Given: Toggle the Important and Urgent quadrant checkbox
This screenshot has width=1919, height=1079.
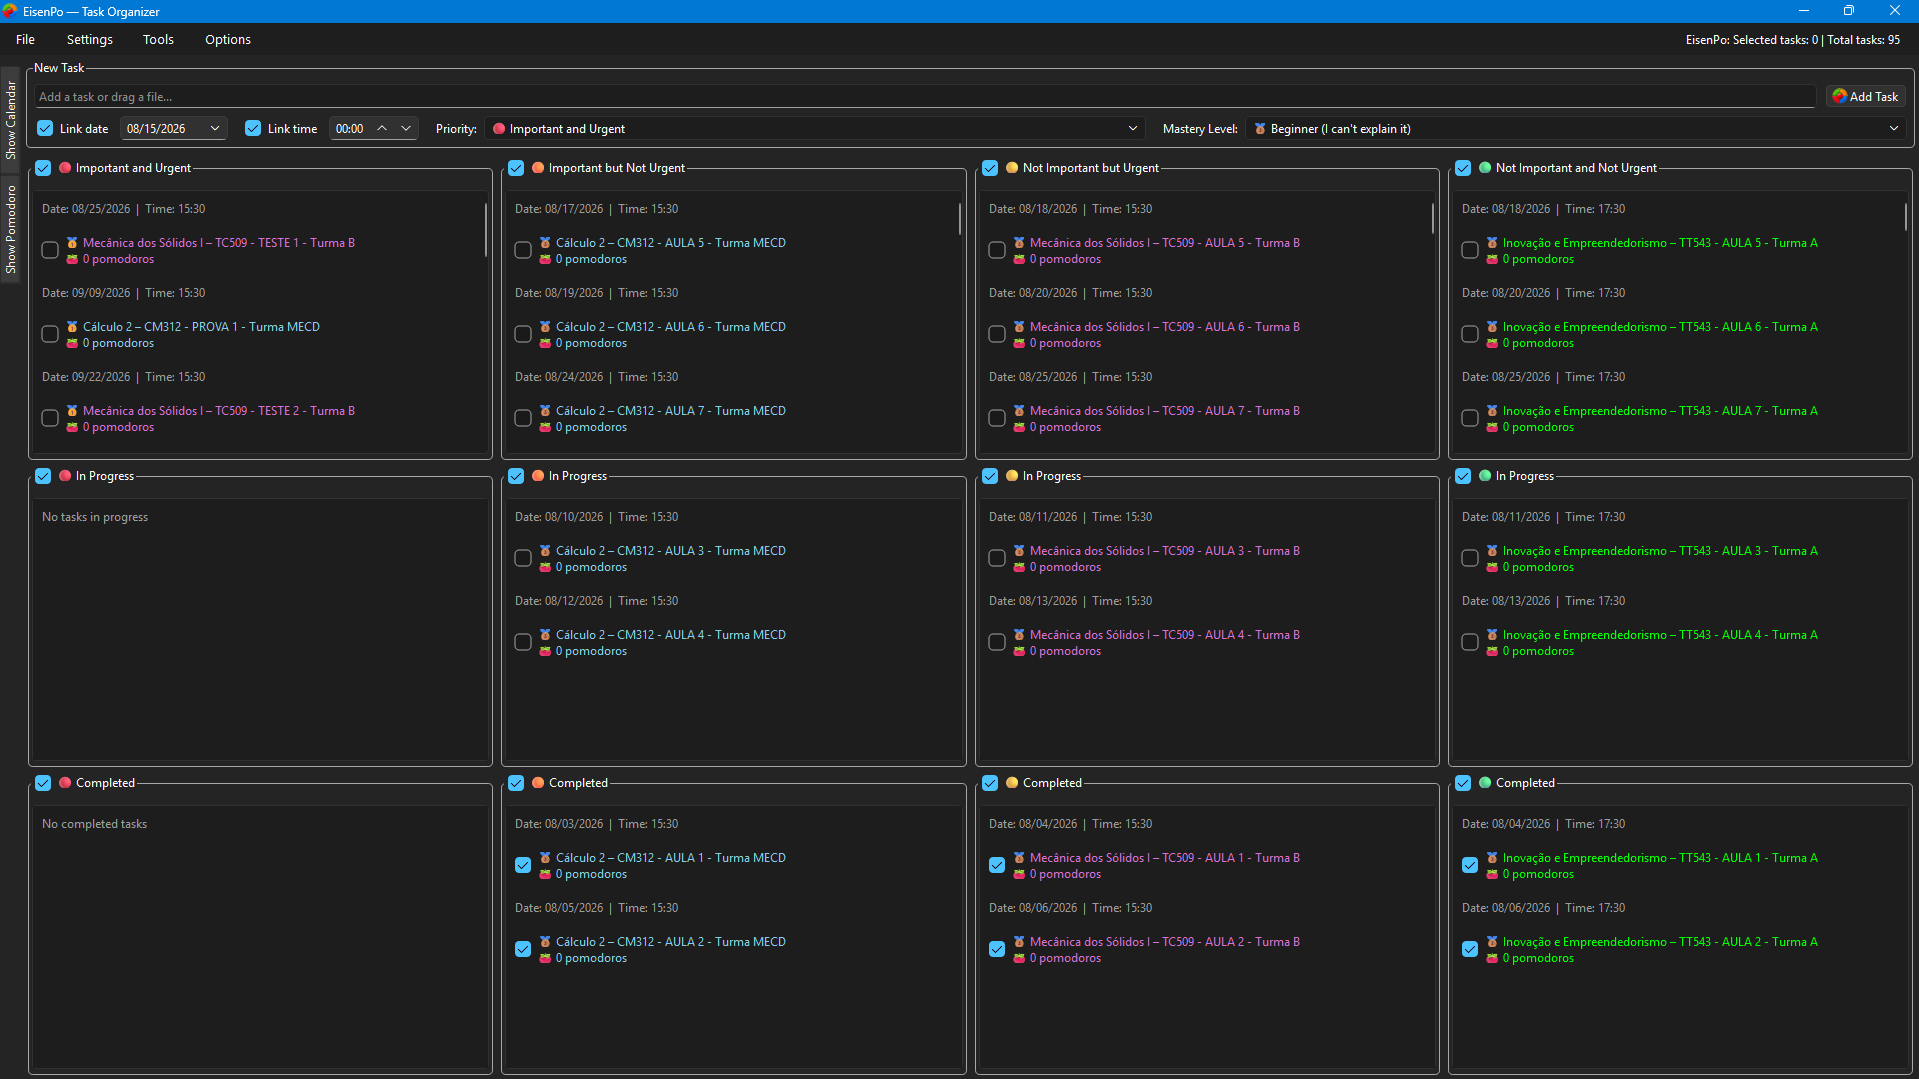Looking at the screenshot, I should click(x=43, y=168).
